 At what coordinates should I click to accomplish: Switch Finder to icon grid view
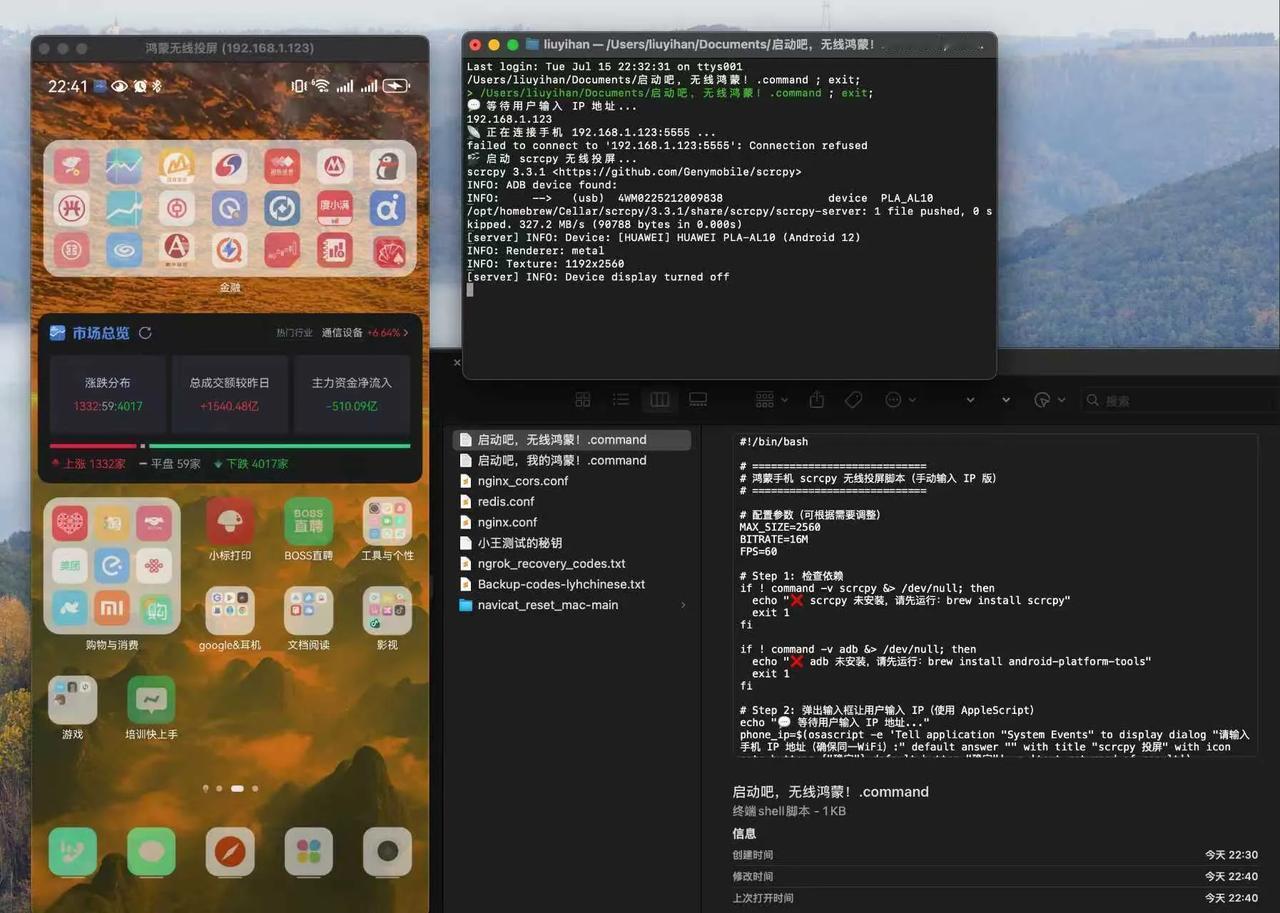point(583,400)
